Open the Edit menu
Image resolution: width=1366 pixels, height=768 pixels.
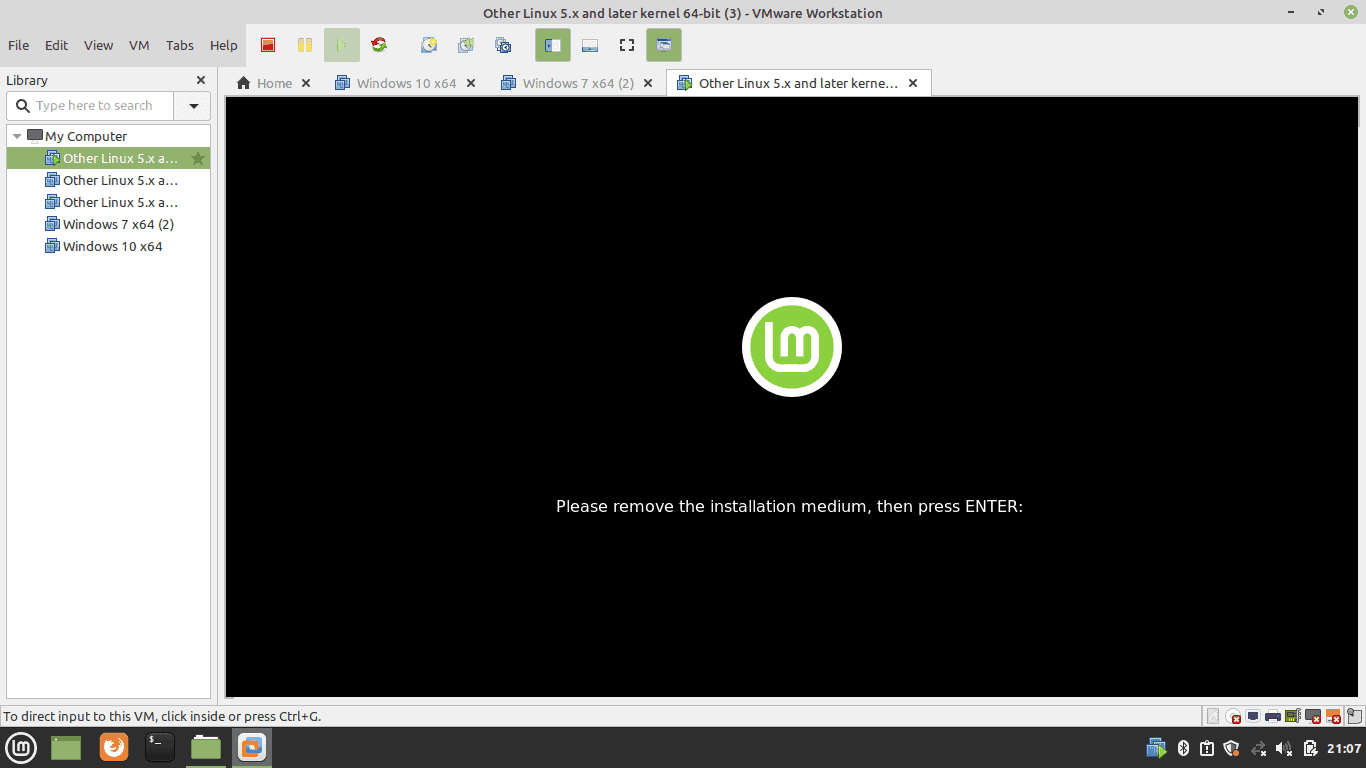[x=57, y=45]
